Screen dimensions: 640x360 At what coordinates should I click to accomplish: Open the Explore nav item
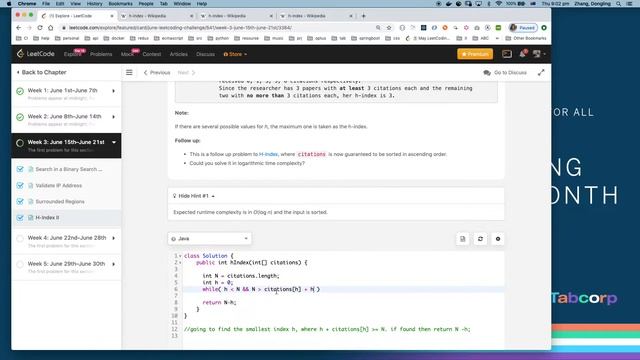72,54
